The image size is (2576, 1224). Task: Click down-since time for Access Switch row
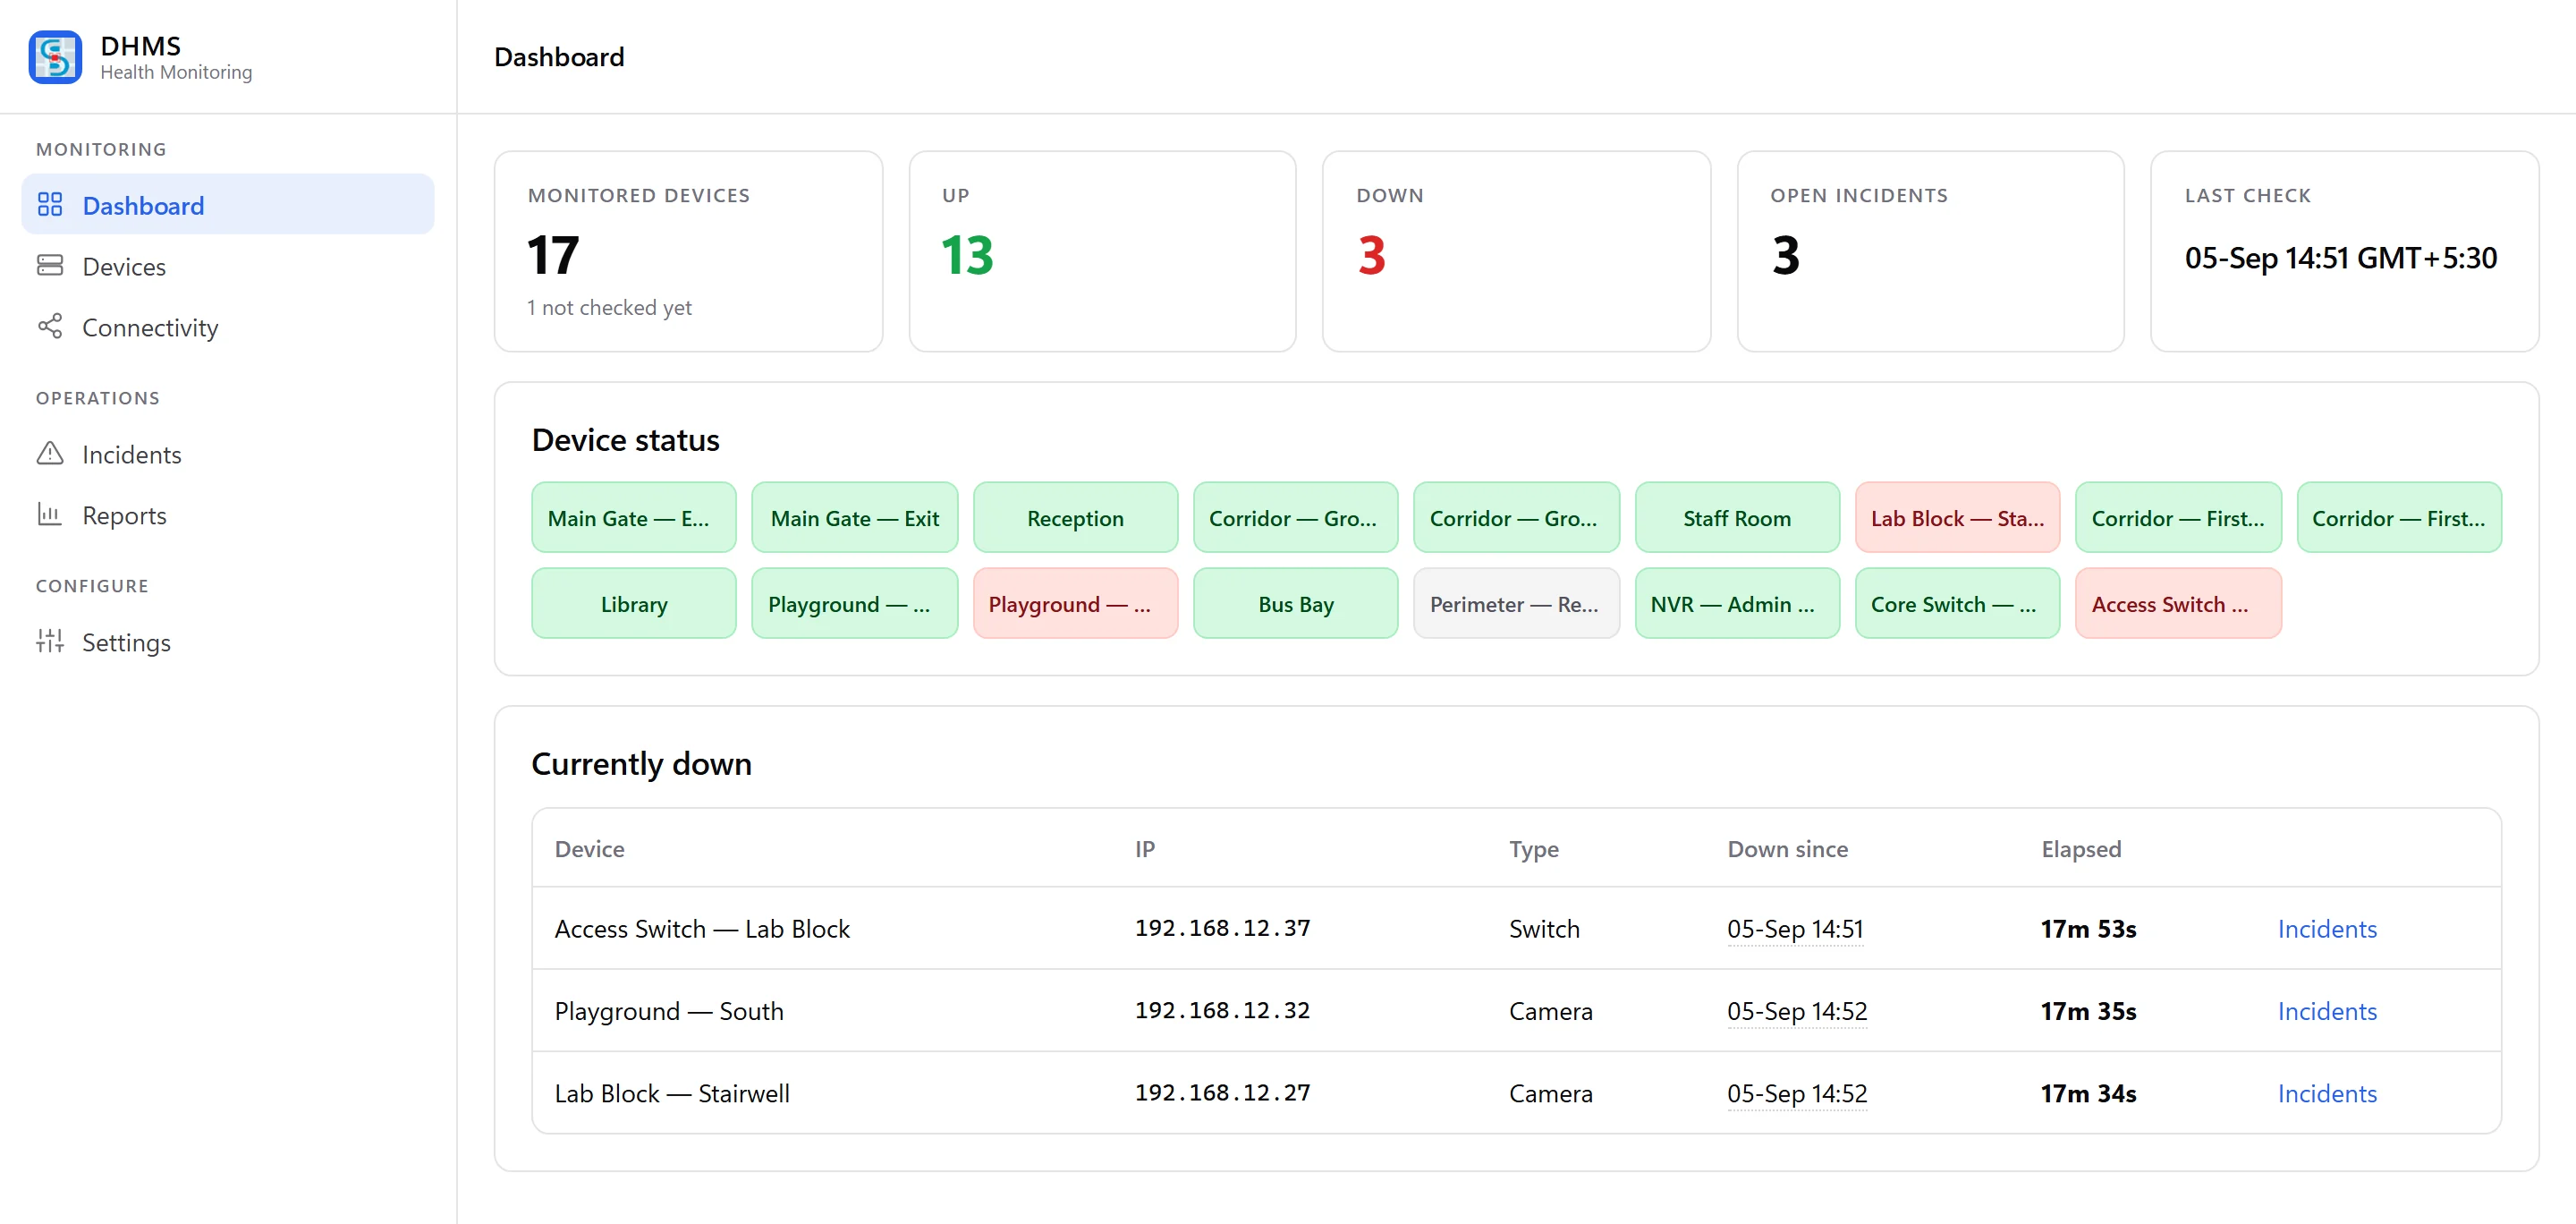[1795, 929]
